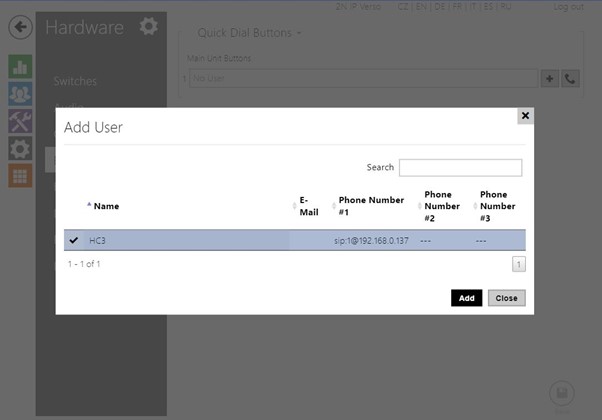The image size is (602, 420).
Task: Click the Add button
Action: [466, 298]
